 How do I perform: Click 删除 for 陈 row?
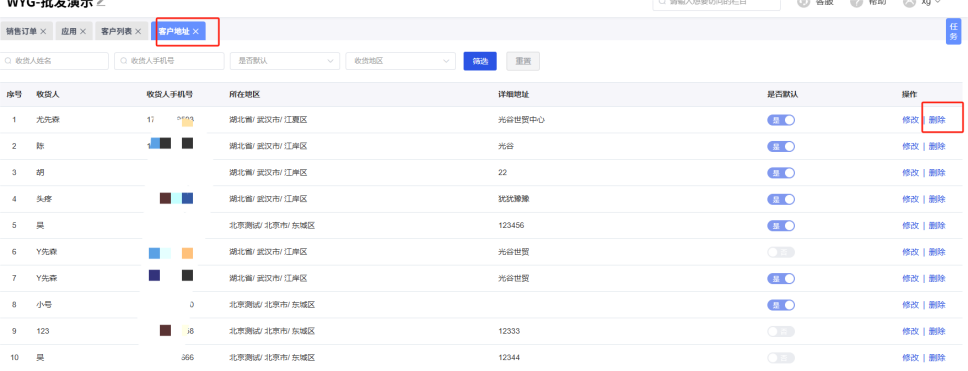point(937,146)
